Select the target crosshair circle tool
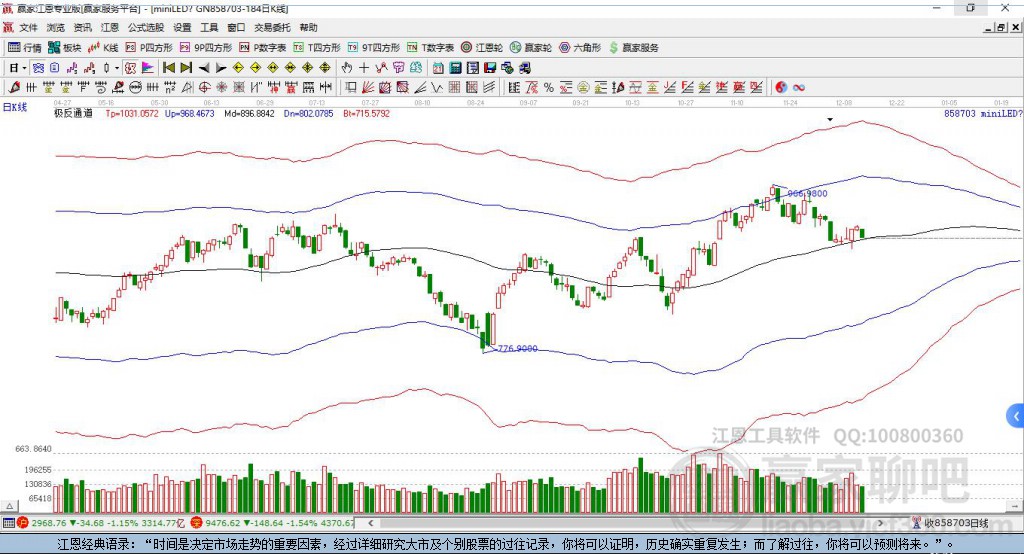The height and width of the screenshot is (554, 1024). click(x=204, y=88)
